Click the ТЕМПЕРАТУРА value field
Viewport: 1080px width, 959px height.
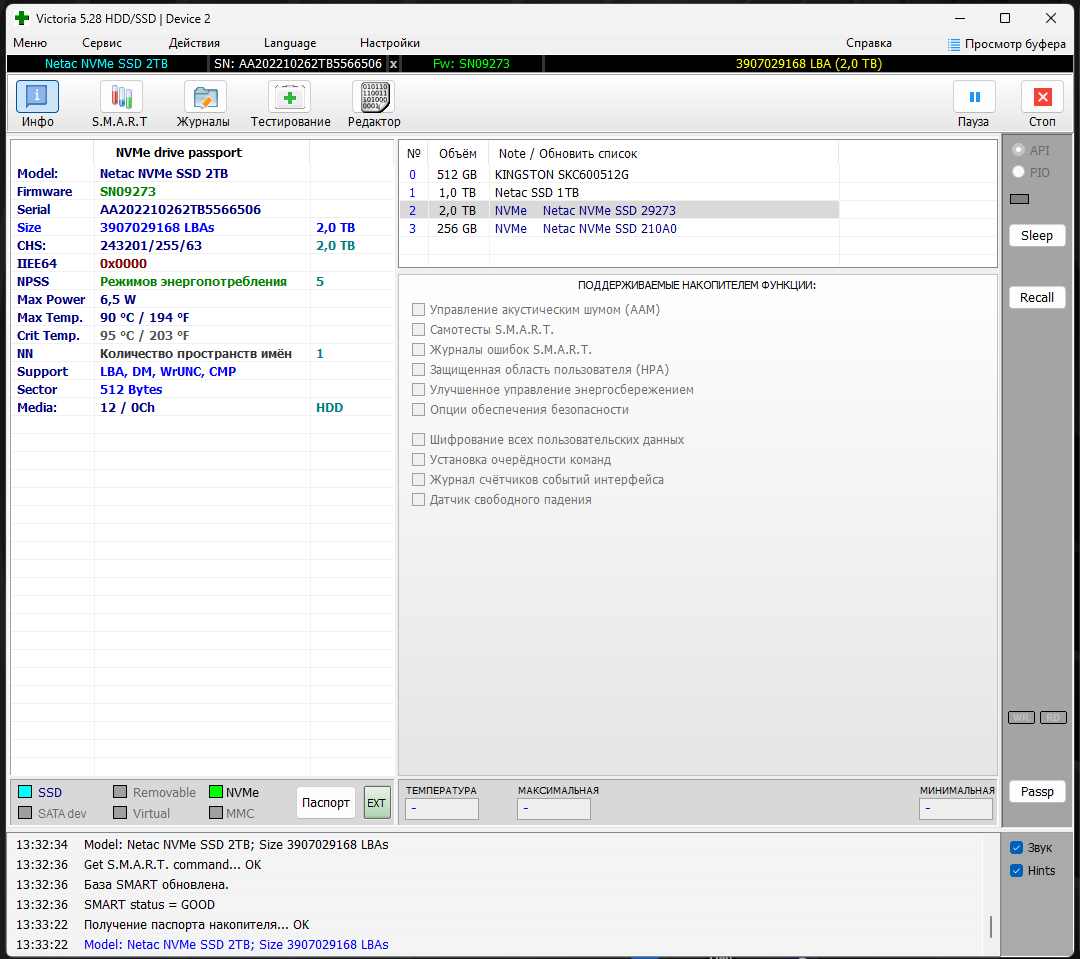coord(442,809)
